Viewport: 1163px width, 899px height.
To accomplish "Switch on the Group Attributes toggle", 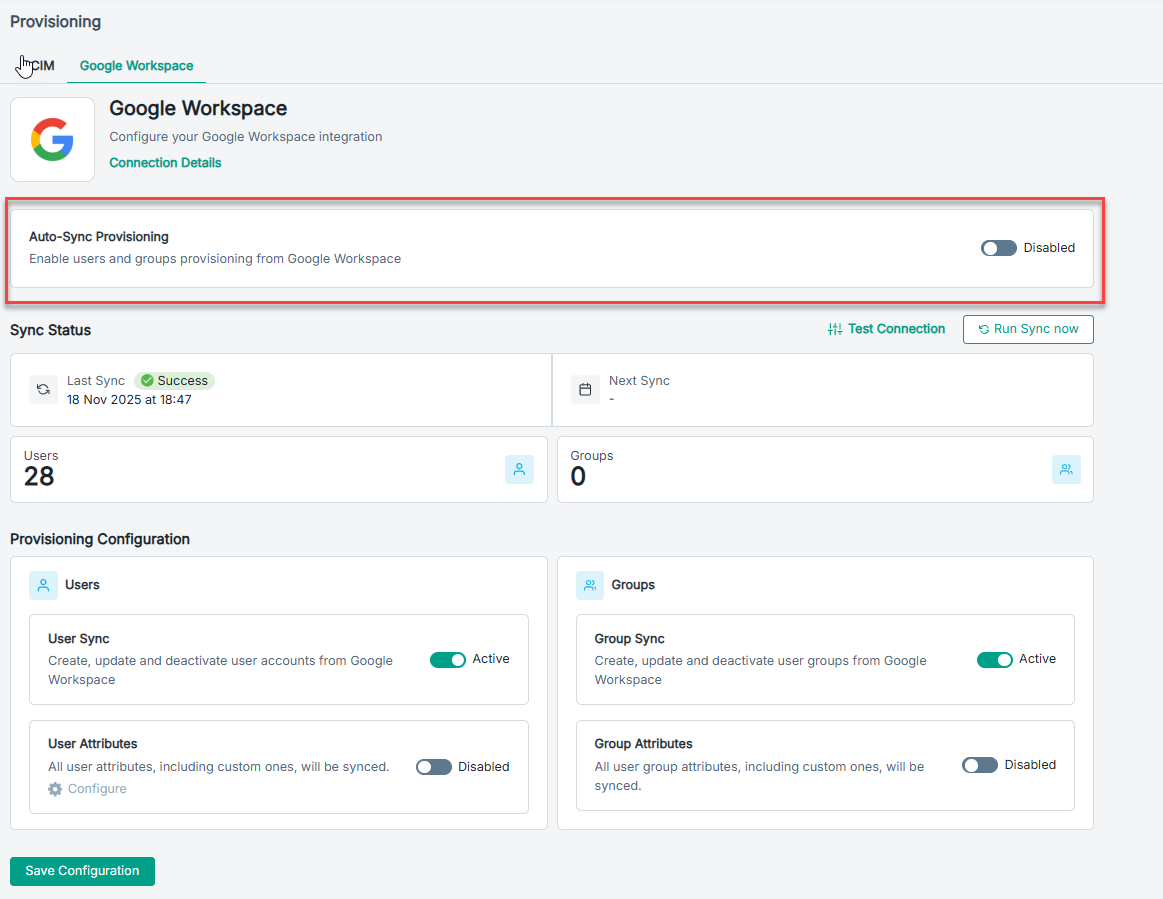I will 980,765.
